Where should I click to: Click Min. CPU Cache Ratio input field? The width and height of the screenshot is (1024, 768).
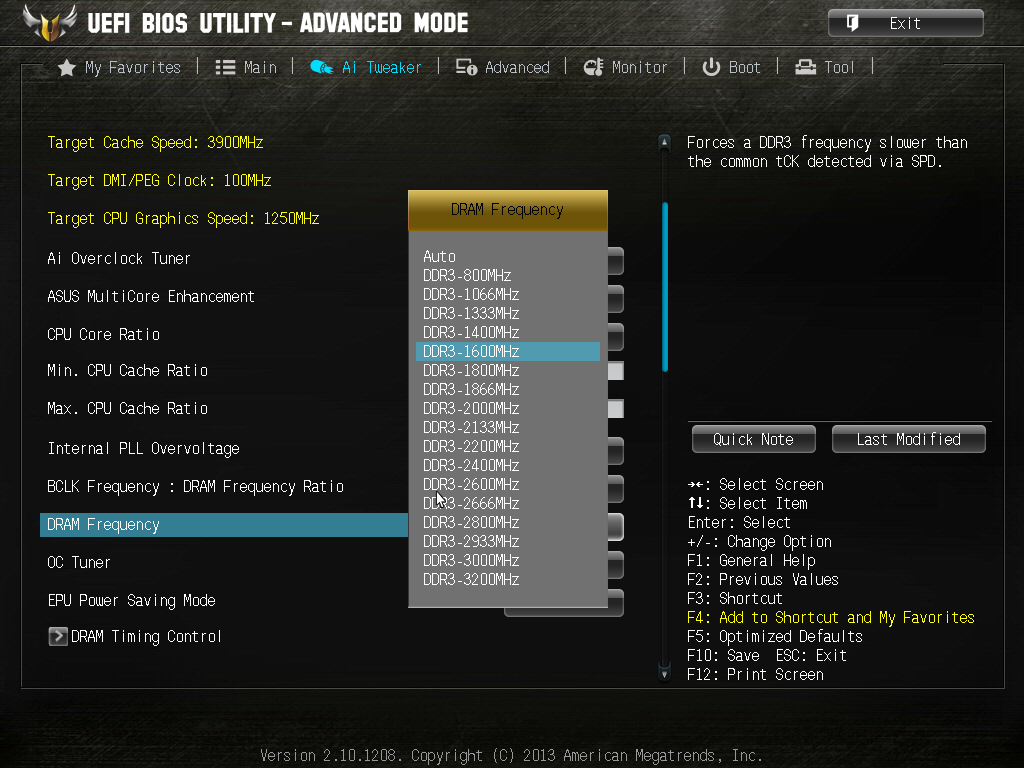(x=615, y=371)
